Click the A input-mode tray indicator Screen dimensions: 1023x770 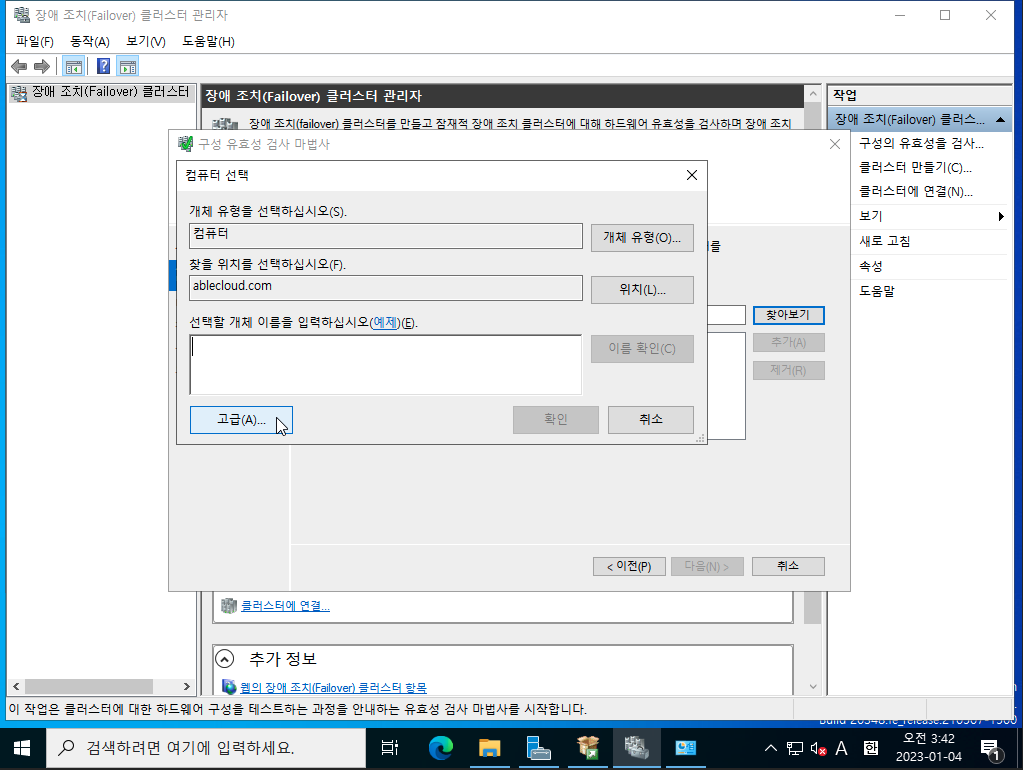pos(842,748)
